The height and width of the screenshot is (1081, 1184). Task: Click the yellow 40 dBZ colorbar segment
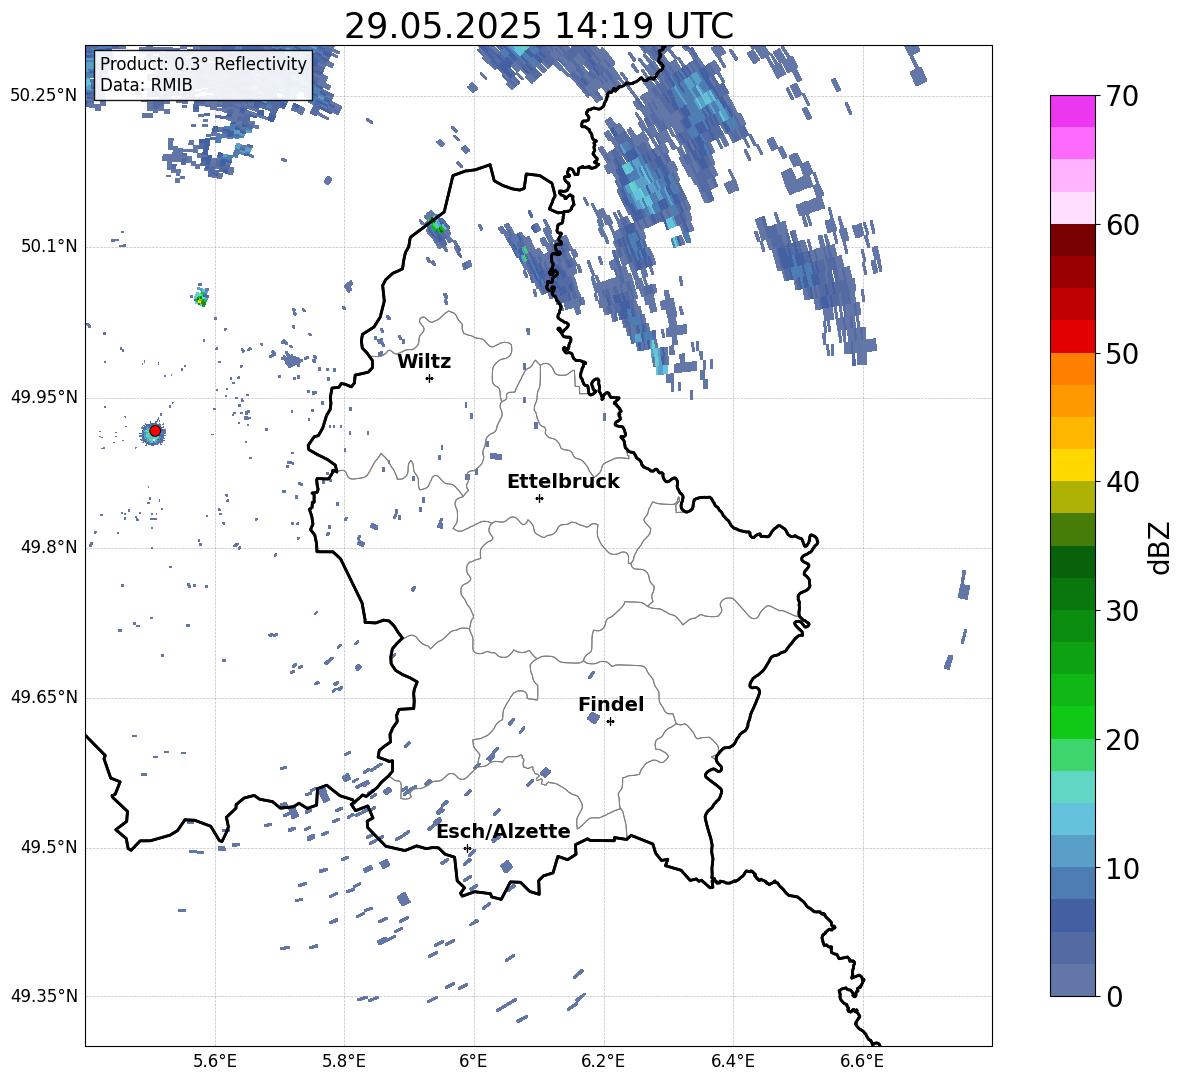coord(1072,465)
